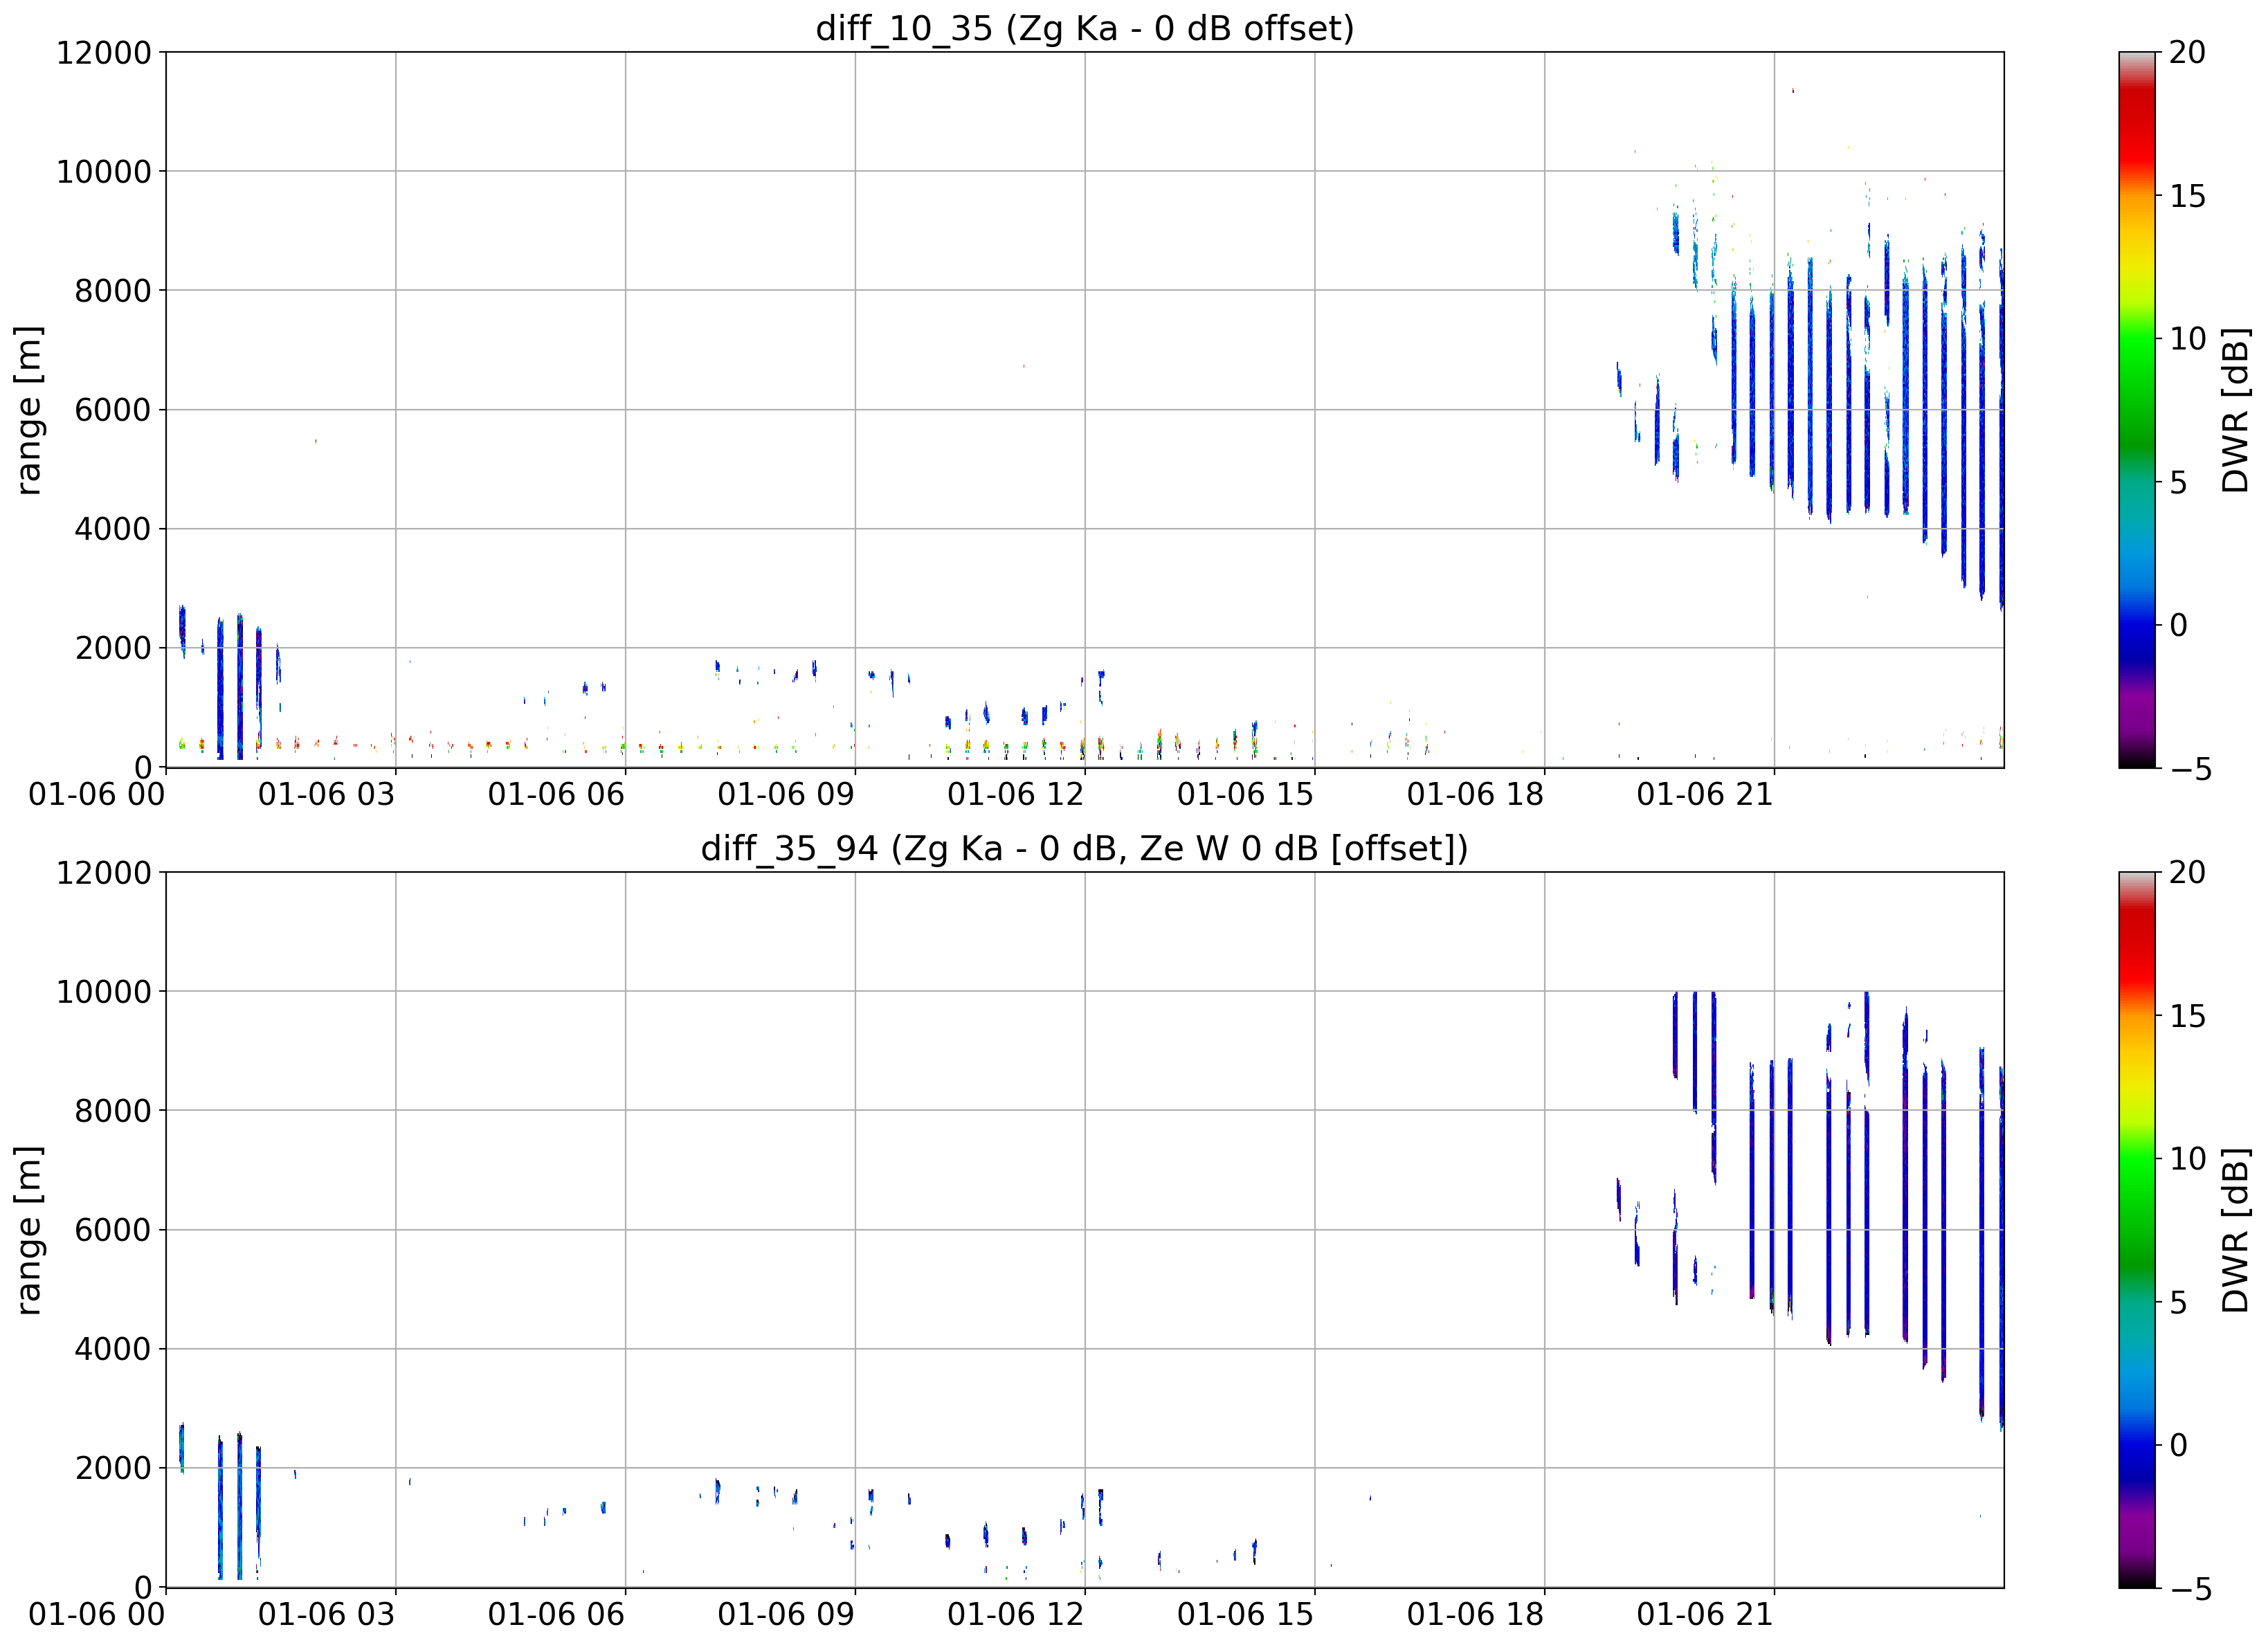Click x-tick '01-06 15' under diff_35_94 plot
The width and height of the screenshot is (2268, 1645).
pos(1246,1615)
